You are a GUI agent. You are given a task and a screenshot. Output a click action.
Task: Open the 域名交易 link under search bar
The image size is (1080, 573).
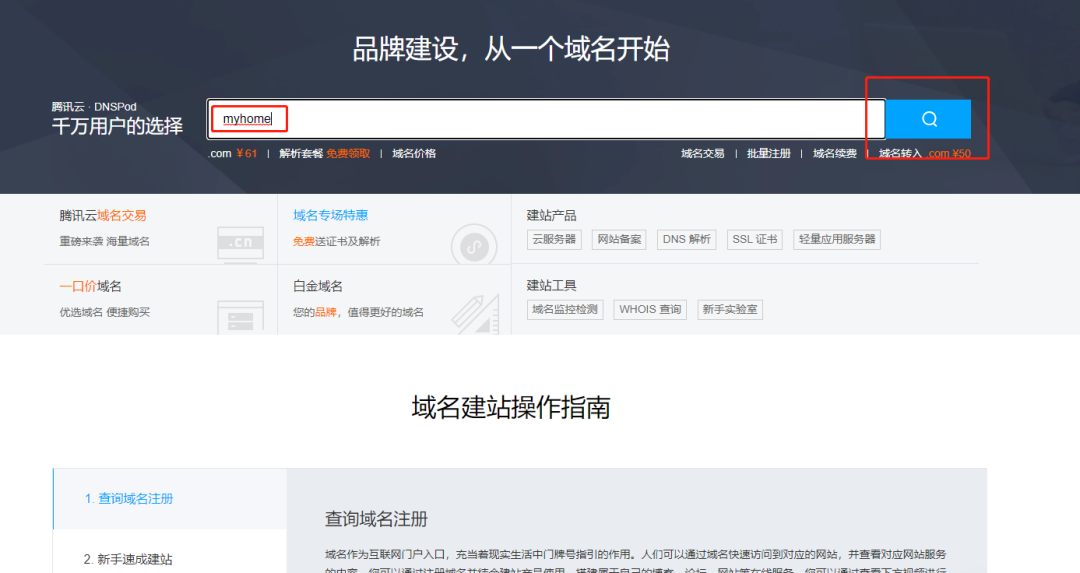click(703, 154)
